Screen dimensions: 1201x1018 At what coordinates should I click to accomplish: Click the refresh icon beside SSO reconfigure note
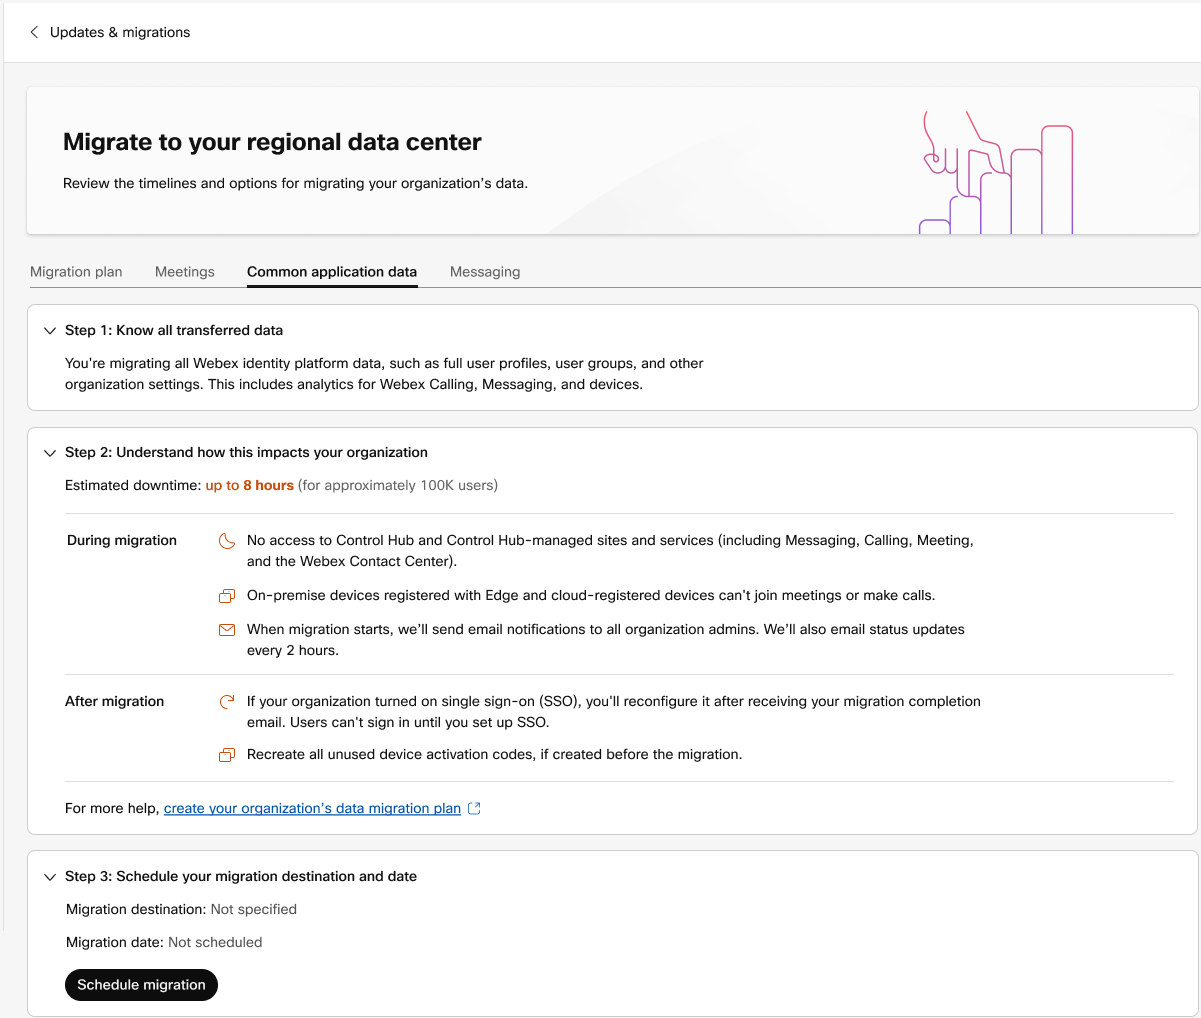[x=227, y=702]
